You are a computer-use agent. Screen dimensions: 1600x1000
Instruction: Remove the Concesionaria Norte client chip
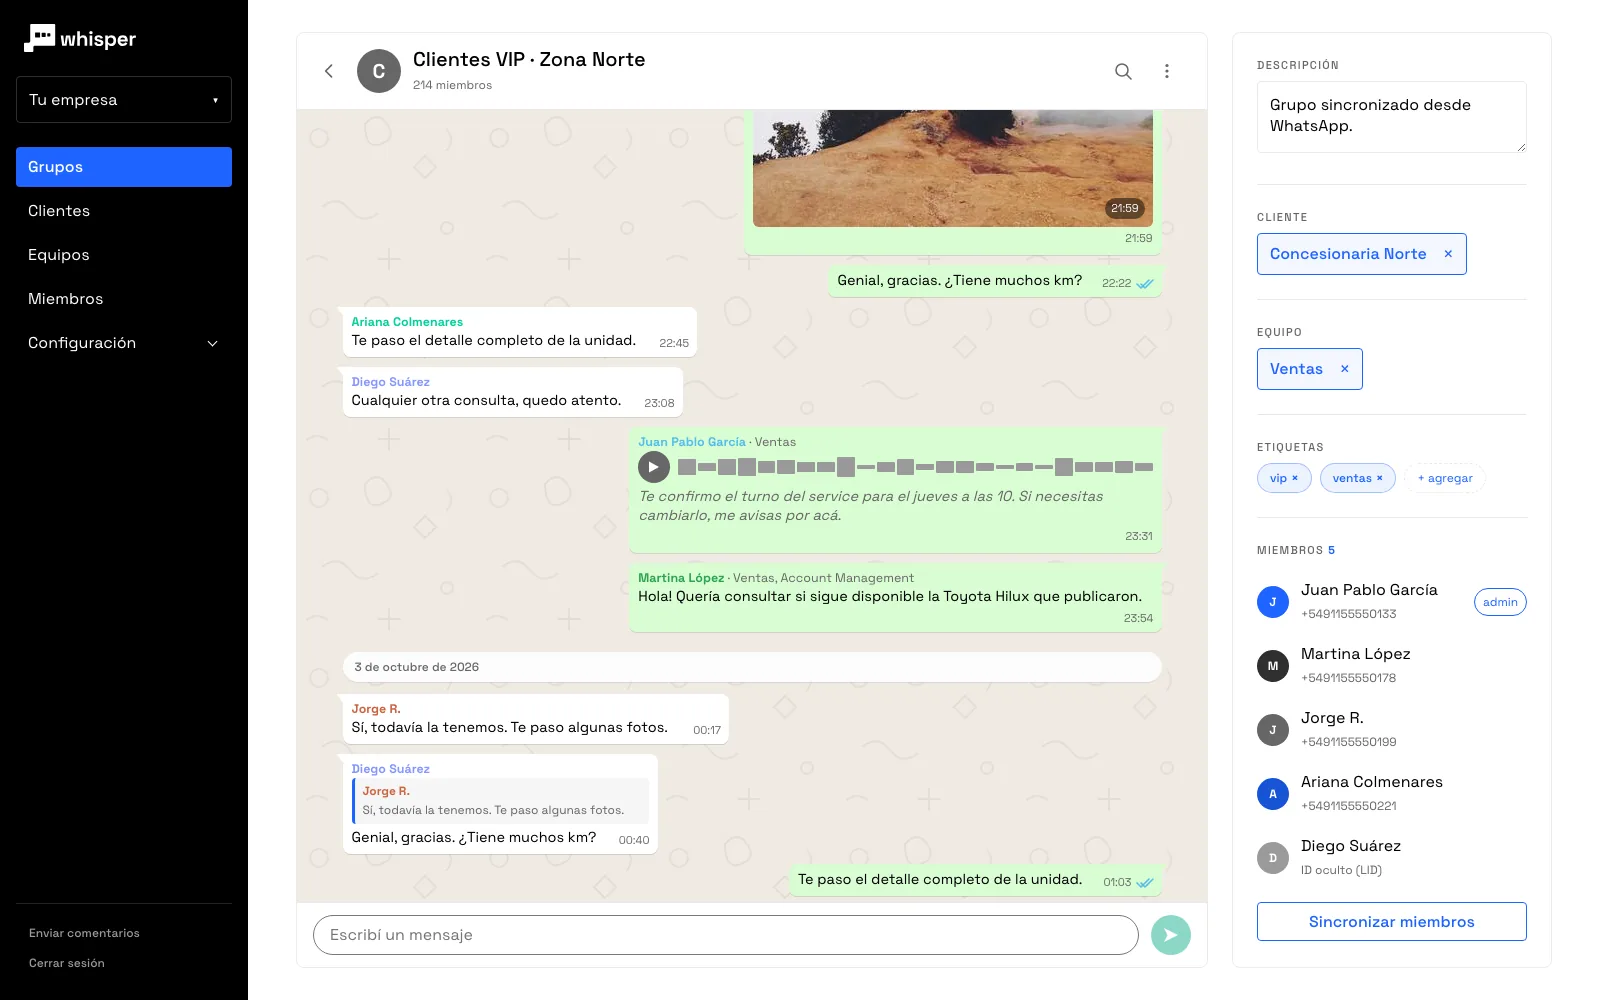1447,254
